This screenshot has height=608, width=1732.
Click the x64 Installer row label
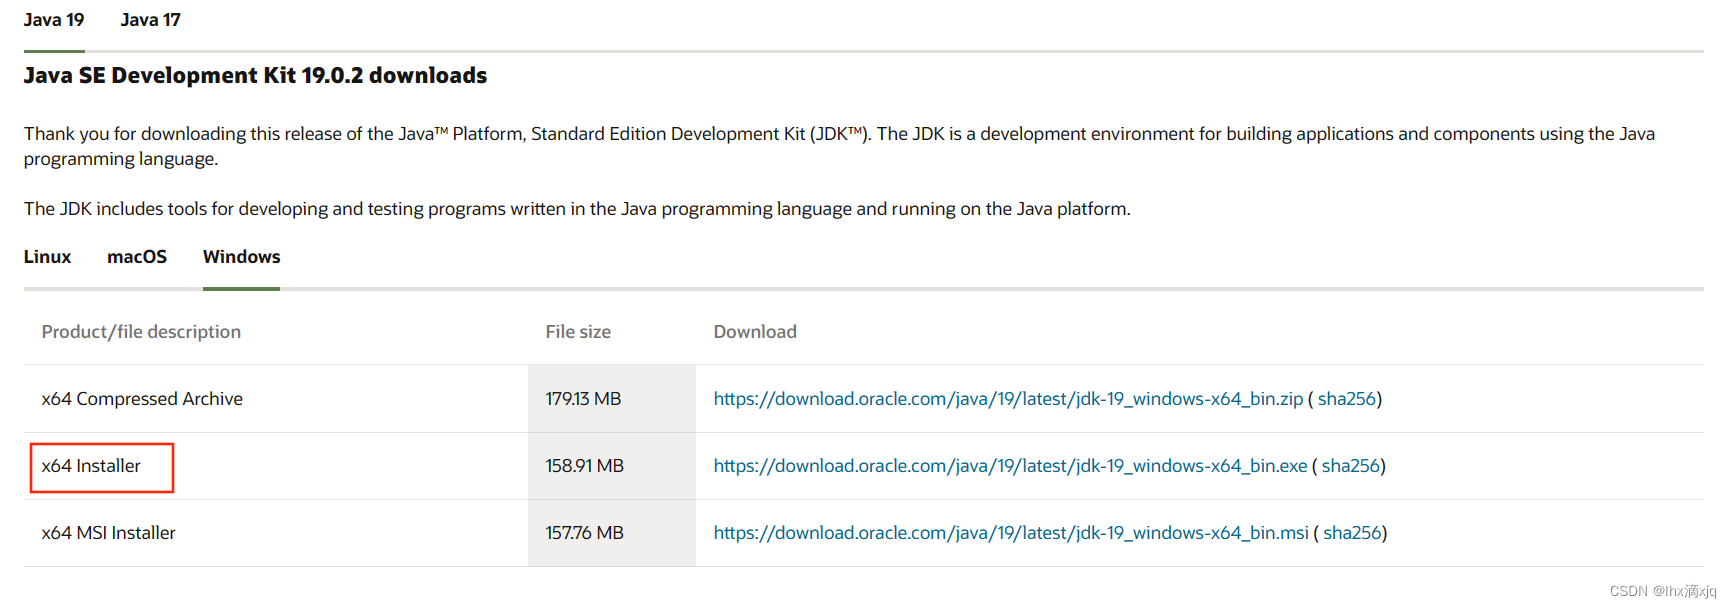point(91,466)
